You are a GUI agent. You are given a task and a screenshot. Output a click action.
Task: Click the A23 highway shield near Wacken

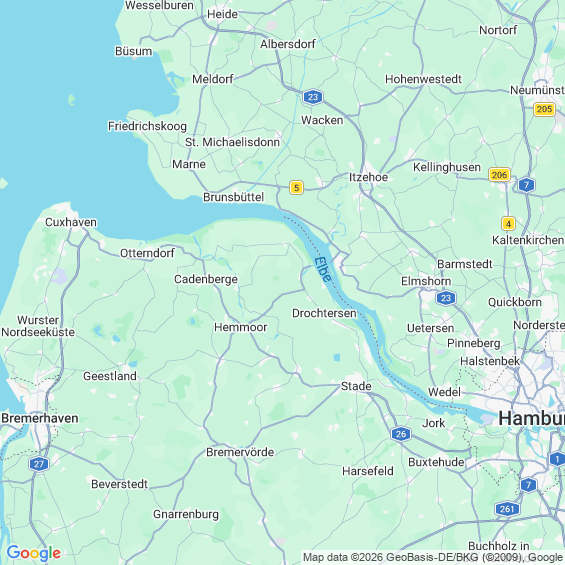[x=313, y=97]
